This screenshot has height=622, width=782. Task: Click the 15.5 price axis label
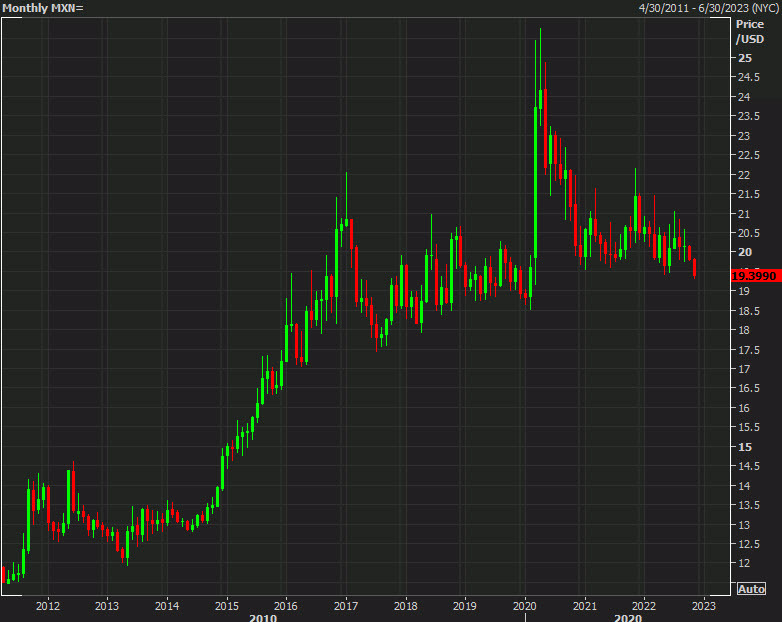pyautogui.click(x=749, y=427)
